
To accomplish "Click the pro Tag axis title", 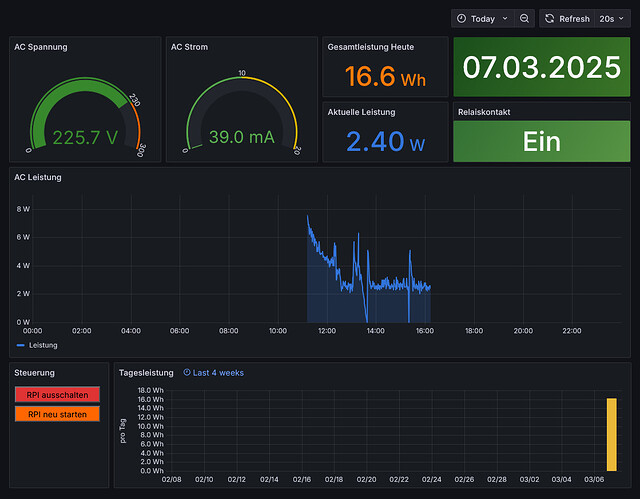I will point(123,430).
